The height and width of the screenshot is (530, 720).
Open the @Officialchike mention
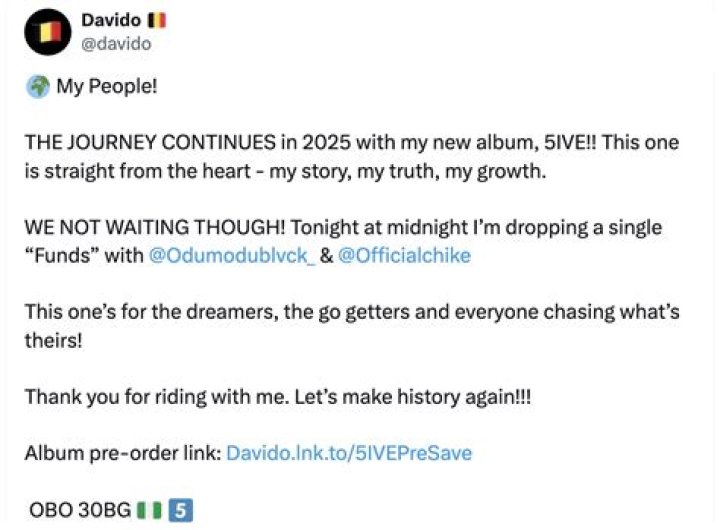(x=404, y=255)
